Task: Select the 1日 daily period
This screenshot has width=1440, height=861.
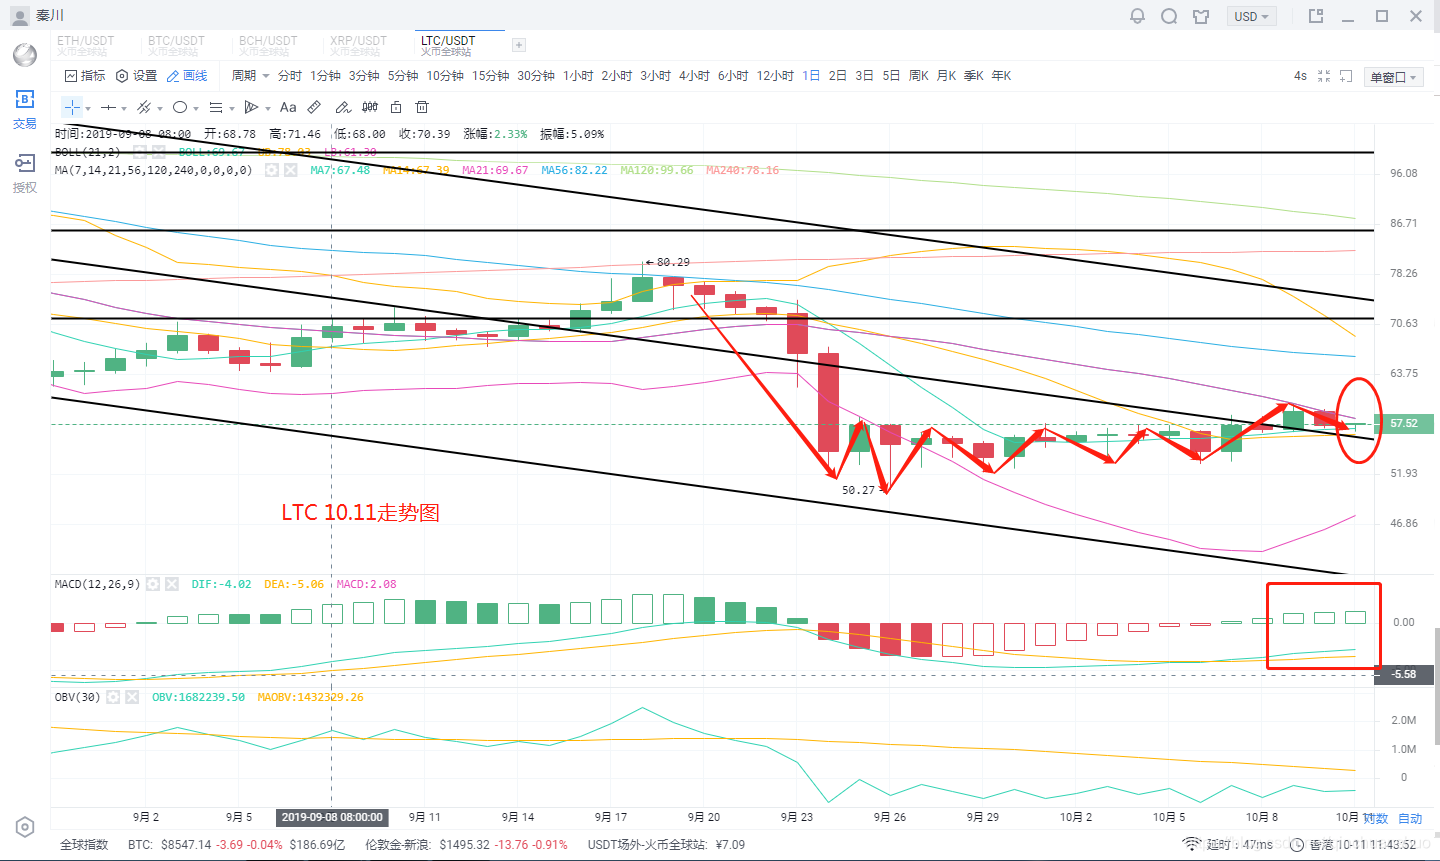Action: (x=811, y=76)
